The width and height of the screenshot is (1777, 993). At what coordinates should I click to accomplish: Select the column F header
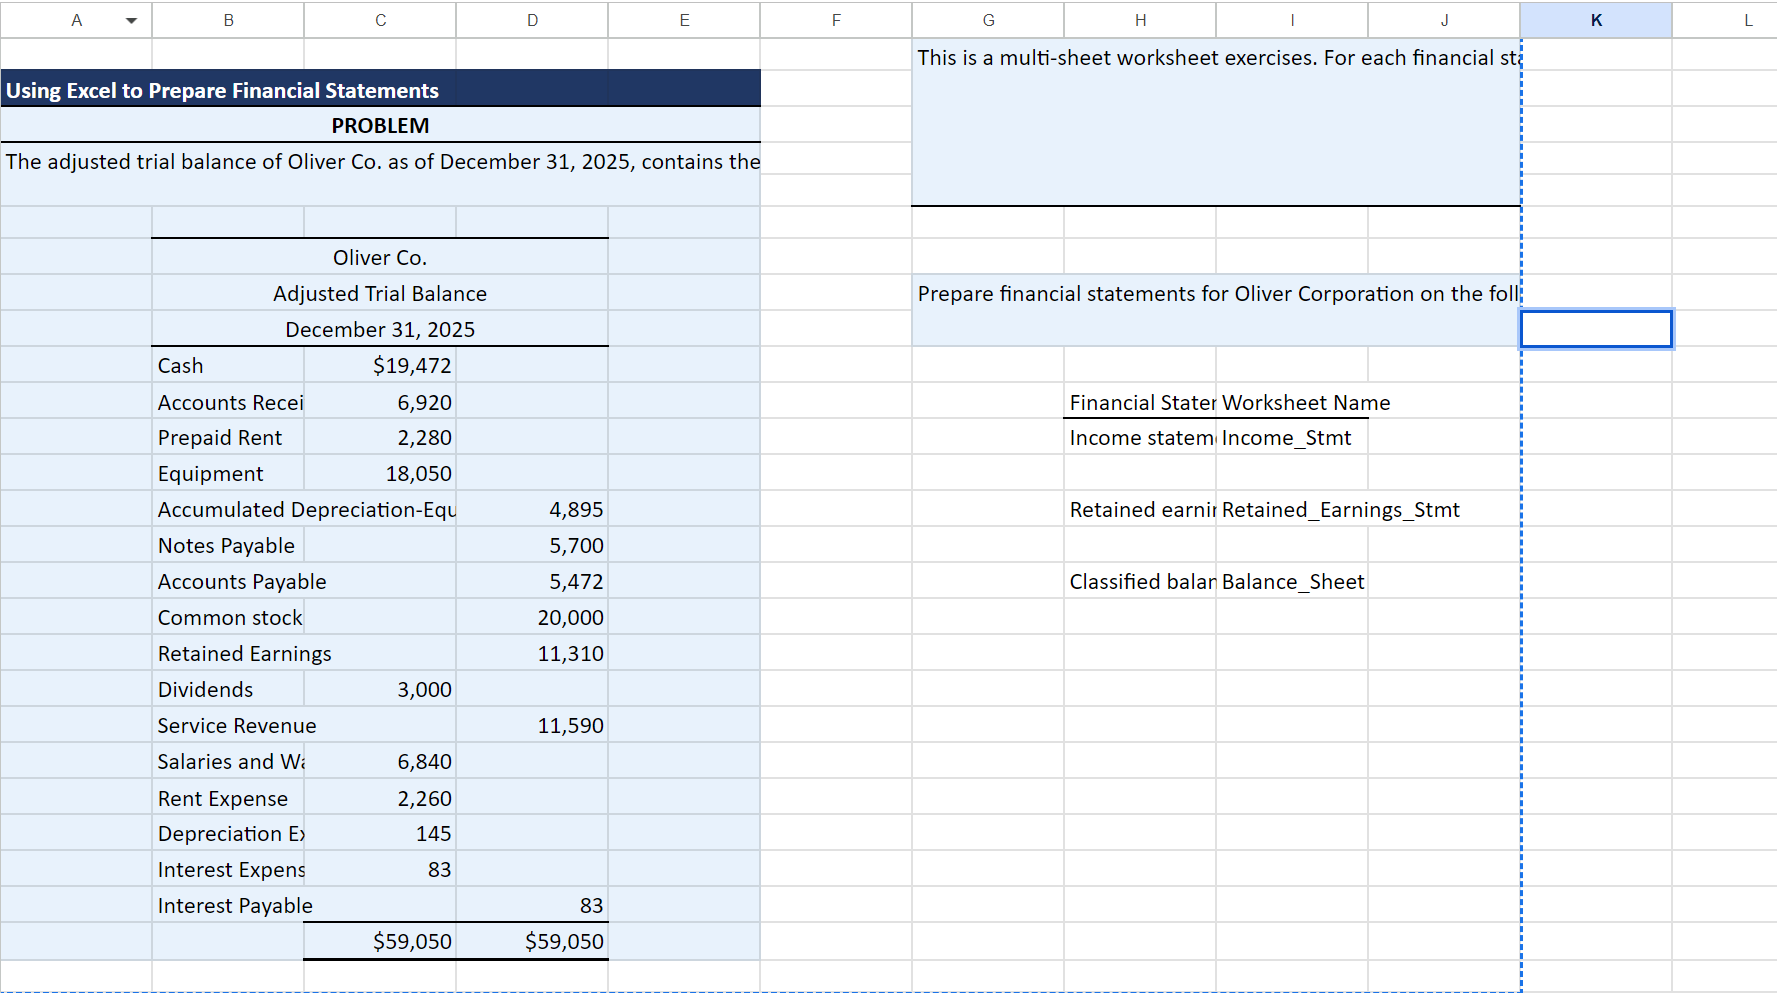(835, 20)
